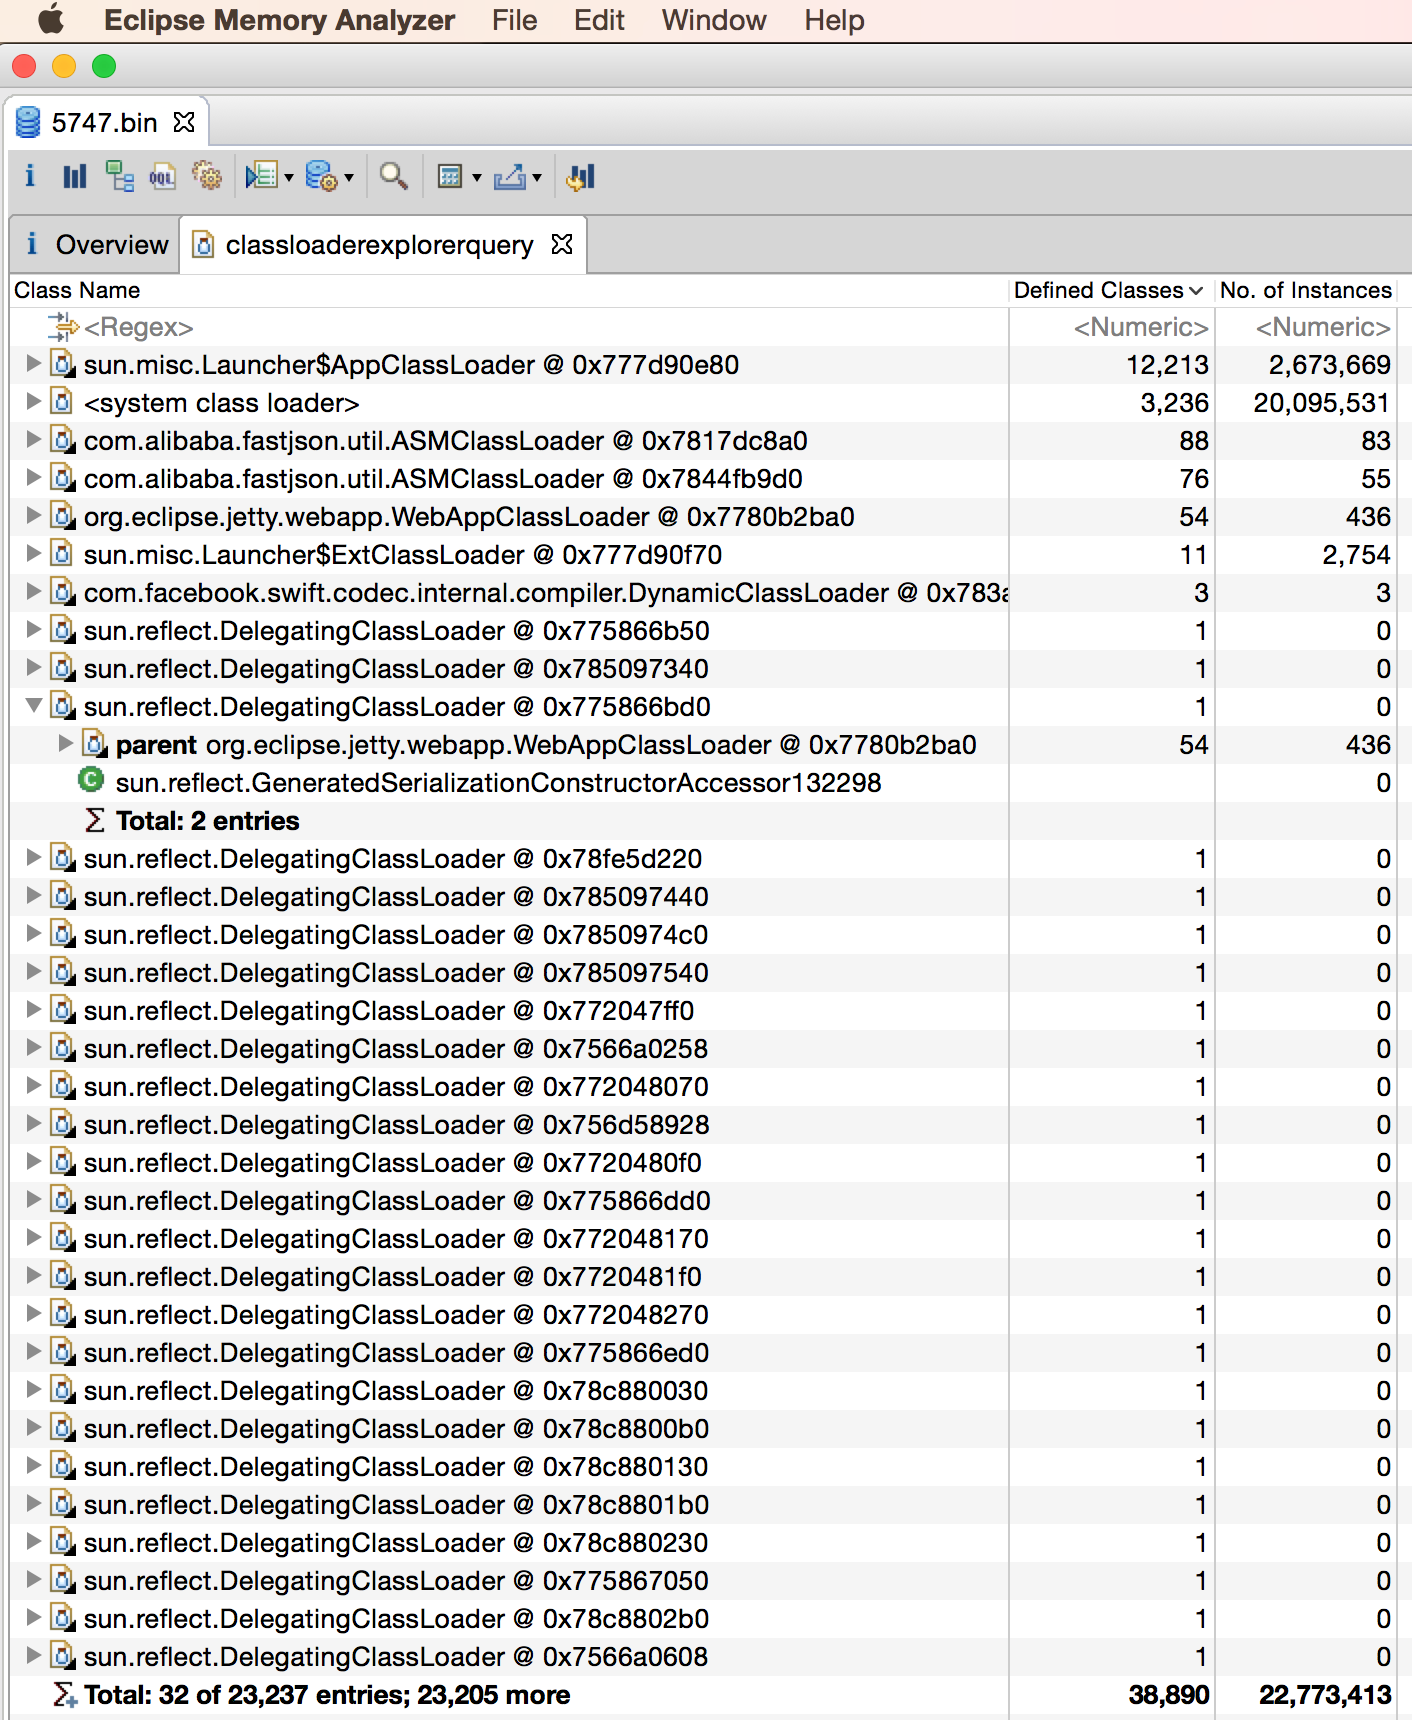This screenshot has width=1412, height=1720.
Task: Click the chart icon at toolbar's right end
Action: [581, 177]
